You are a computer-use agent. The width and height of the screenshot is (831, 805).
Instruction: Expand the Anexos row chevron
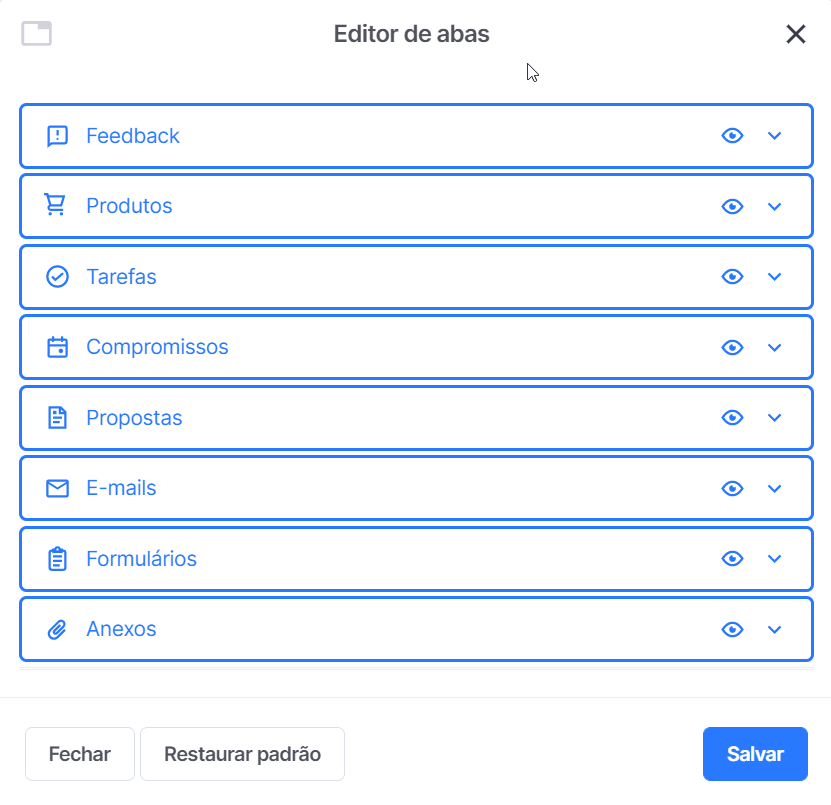(774, 629)
